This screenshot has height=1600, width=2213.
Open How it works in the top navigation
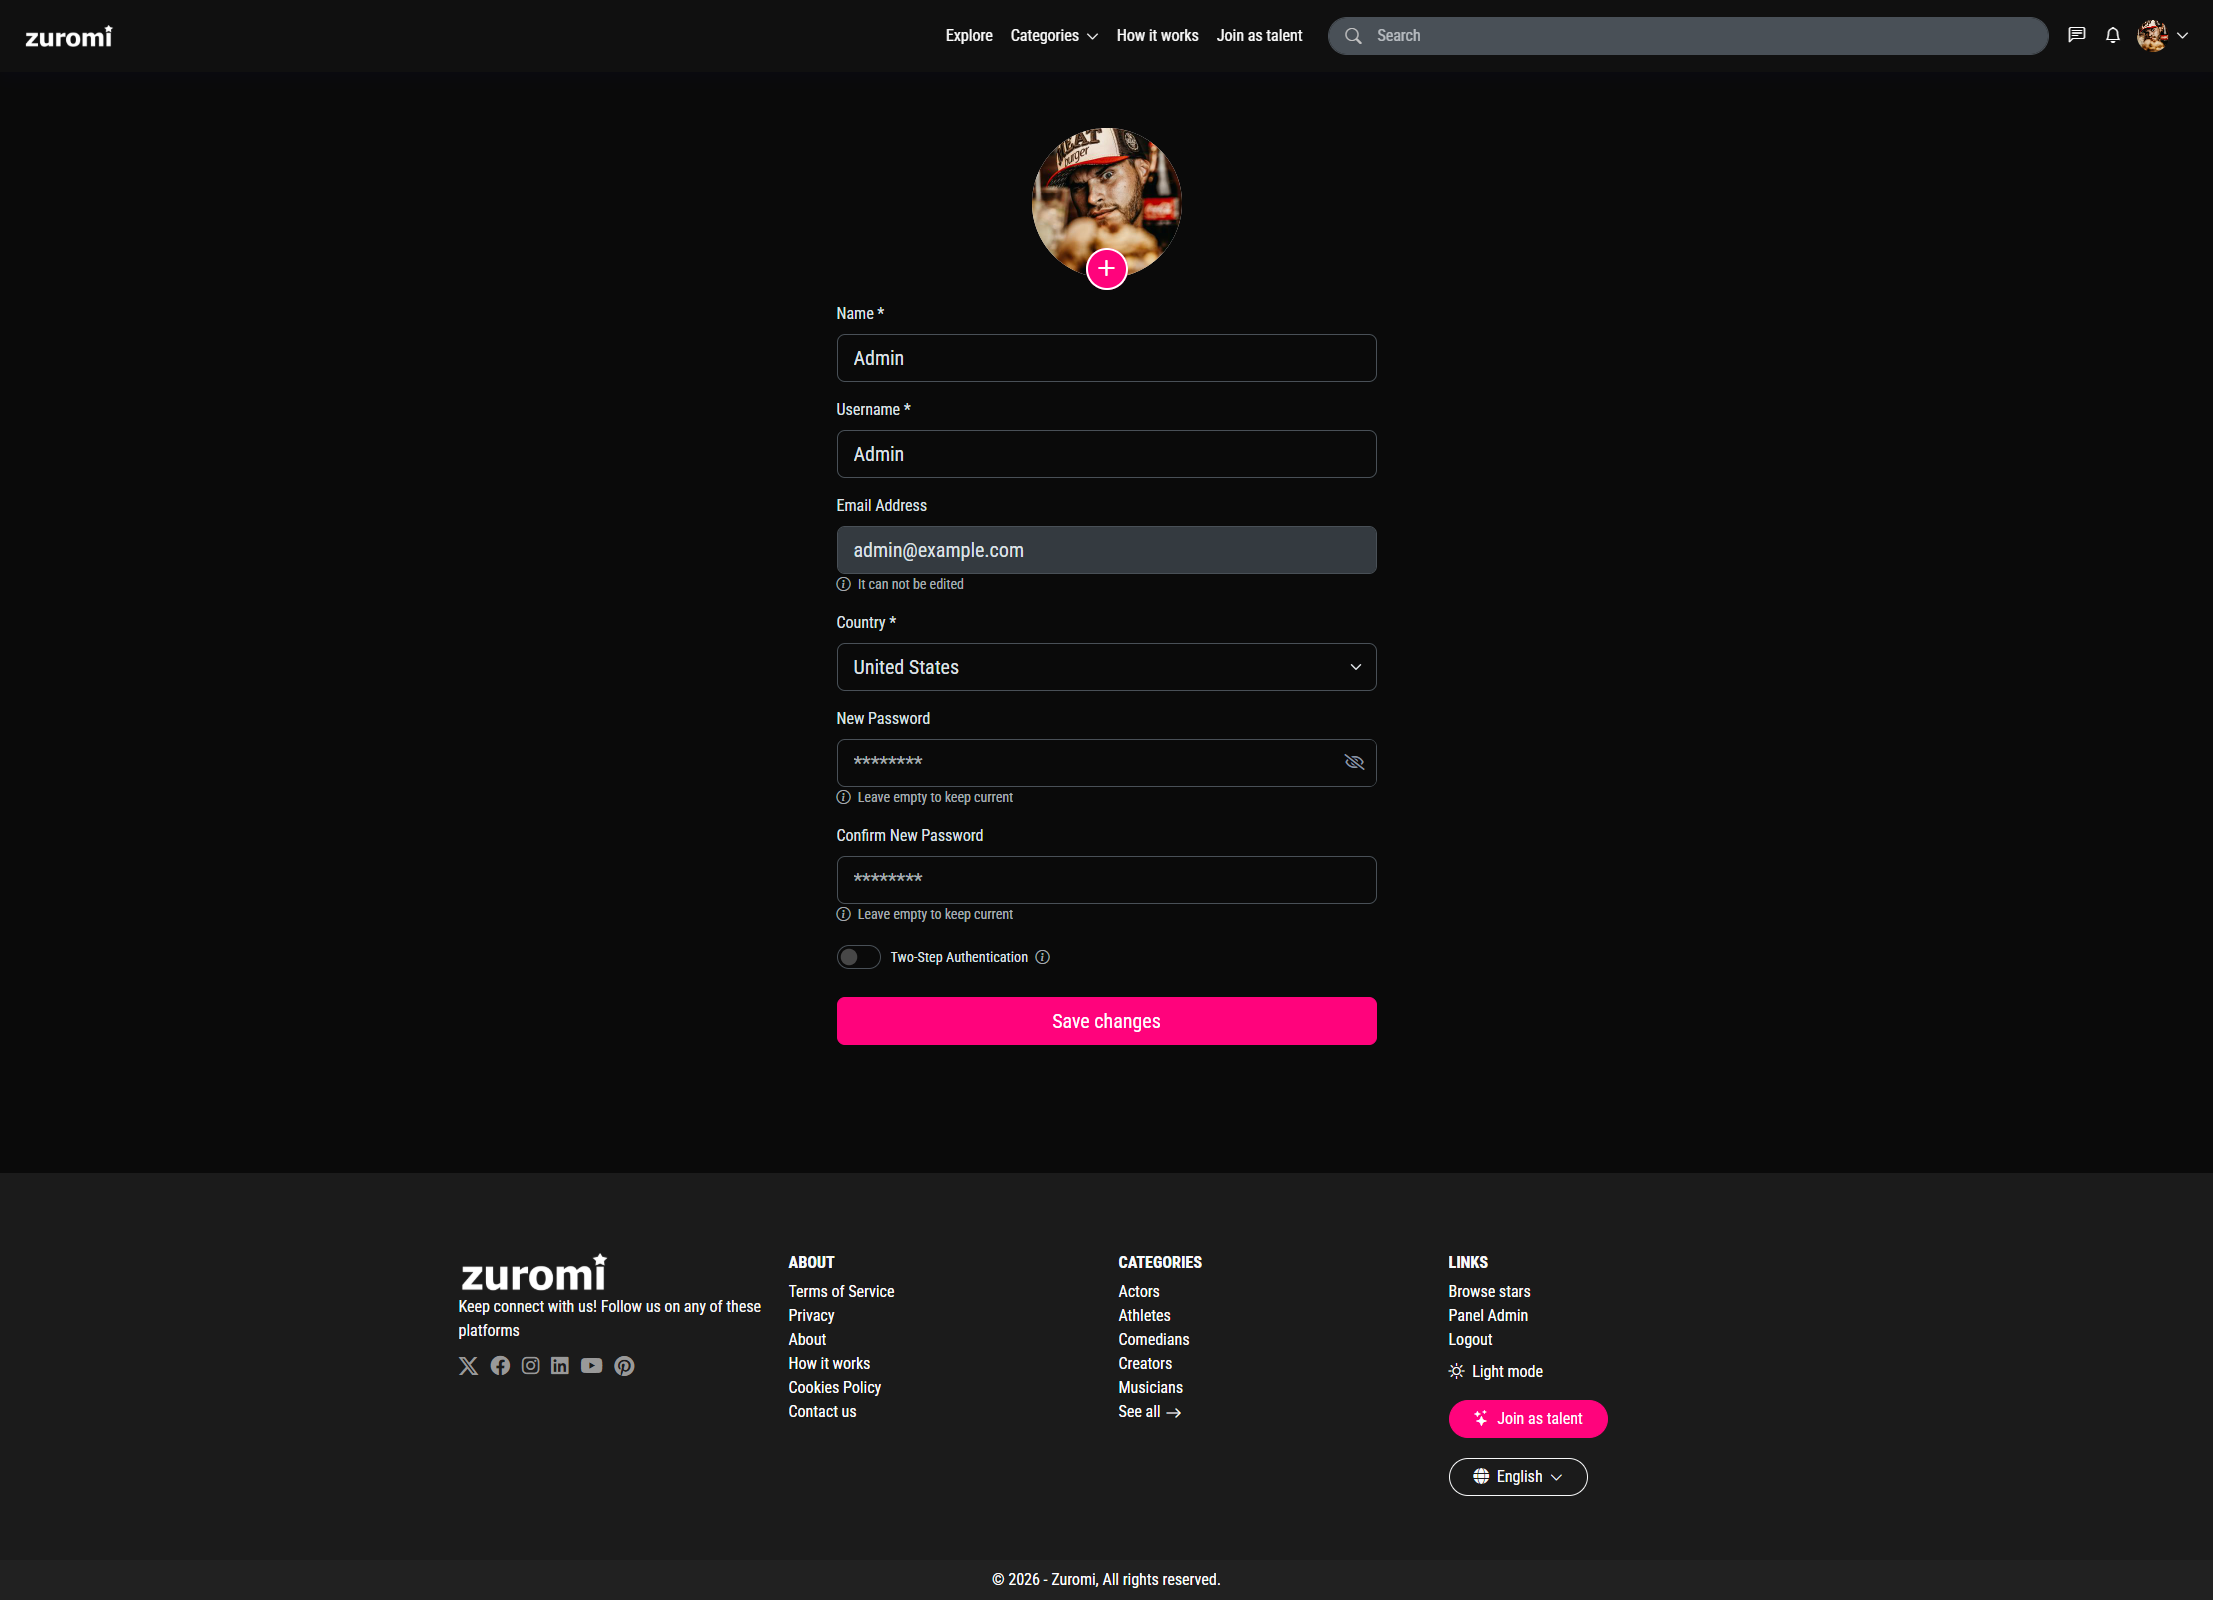[x=1157, y=36]
